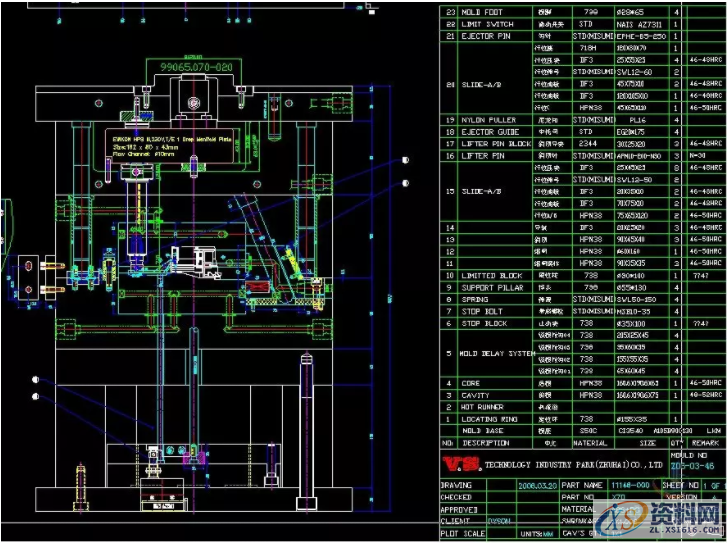The height and width of the screenshot is (543, 727).
Task: Click the LIFTER PIN BLOCK entry
Action: point(496,144)
